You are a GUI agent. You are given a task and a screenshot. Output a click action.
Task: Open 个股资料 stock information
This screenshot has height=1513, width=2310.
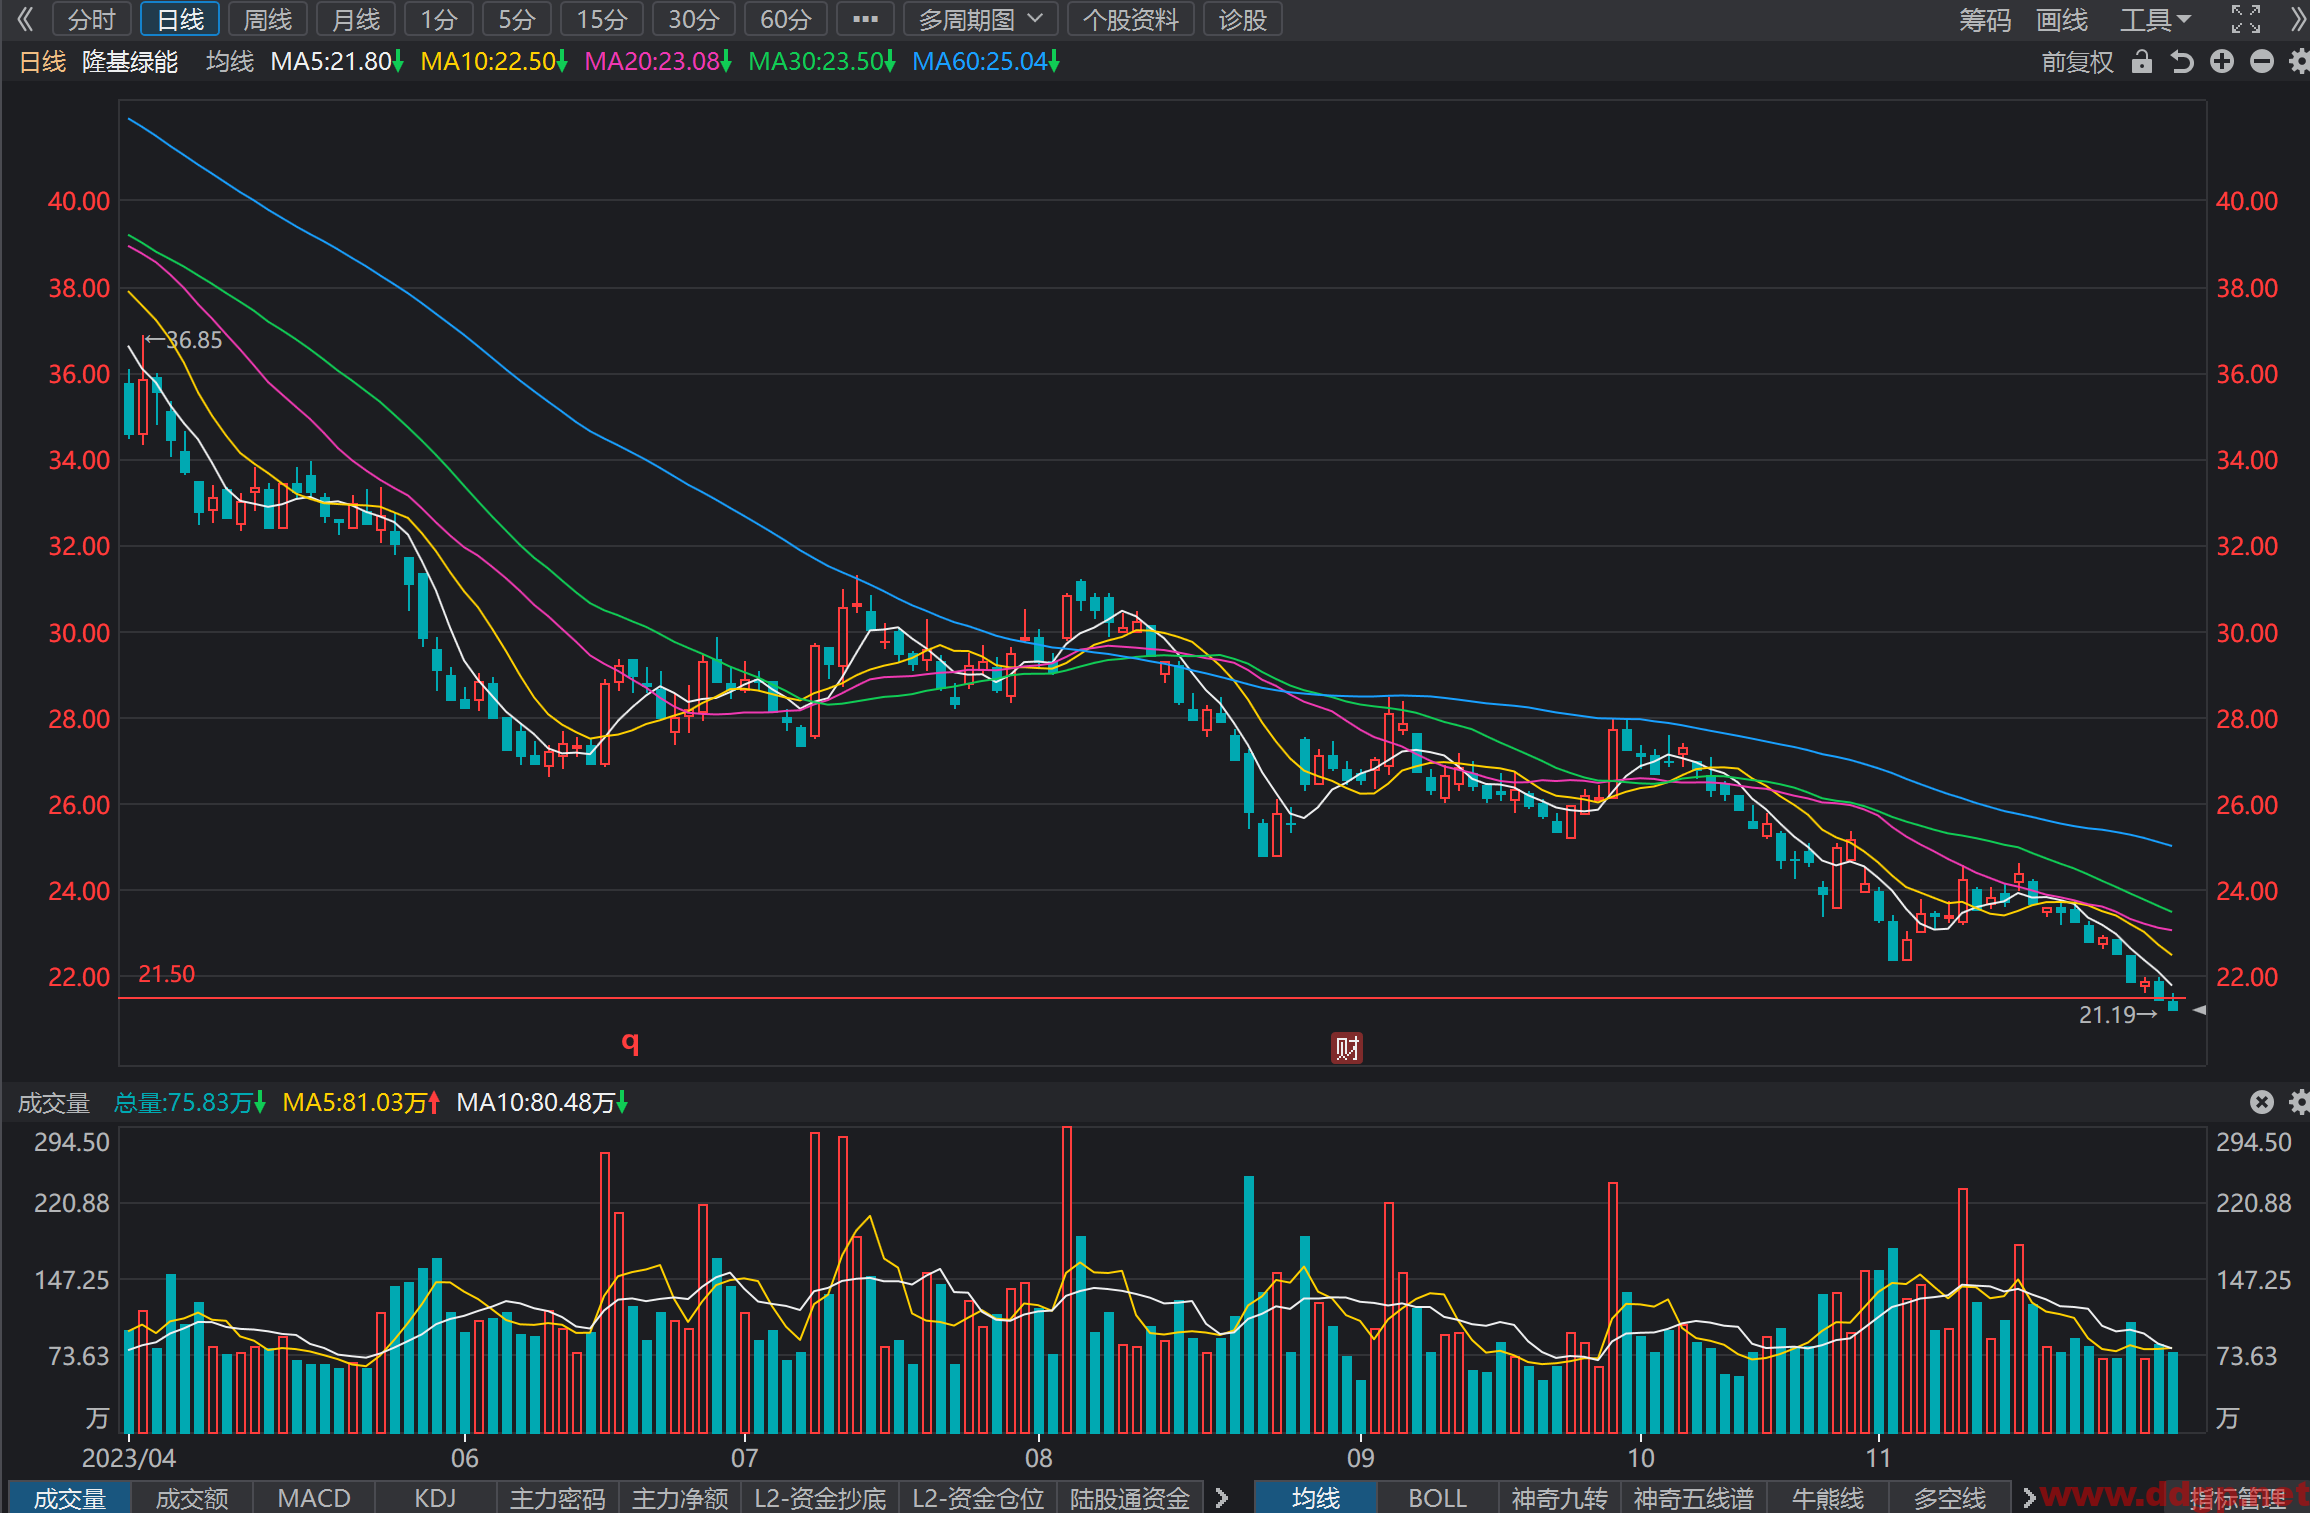(1130, 19)
